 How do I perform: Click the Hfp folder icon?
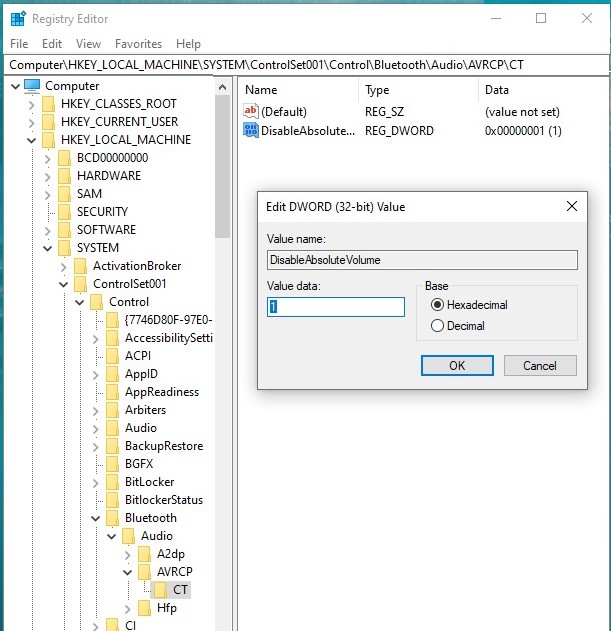(x=144, y=608)
